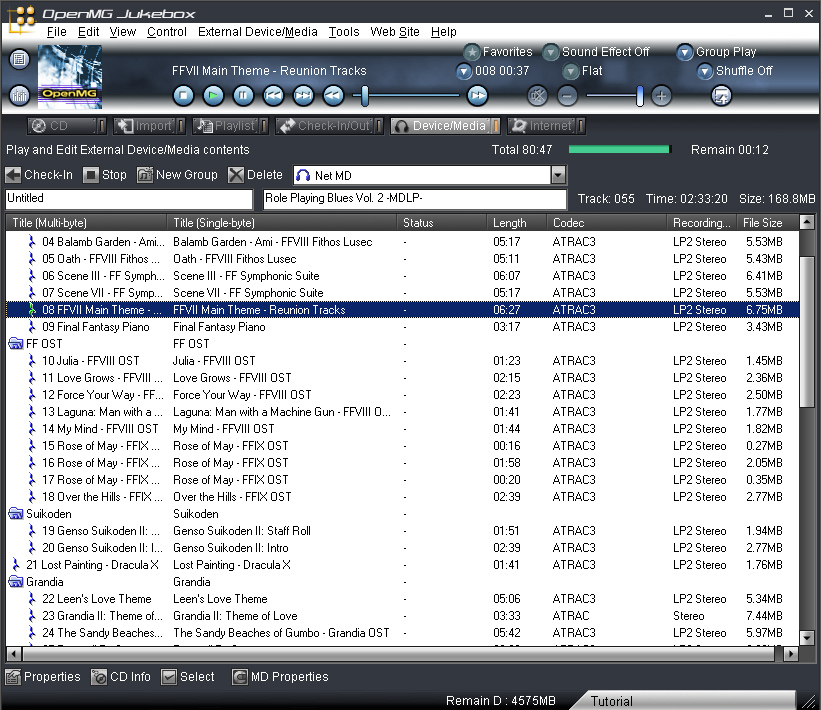Create a New Group
The height and width of the screenshot is (710, 821).
[x=177, y=175]
